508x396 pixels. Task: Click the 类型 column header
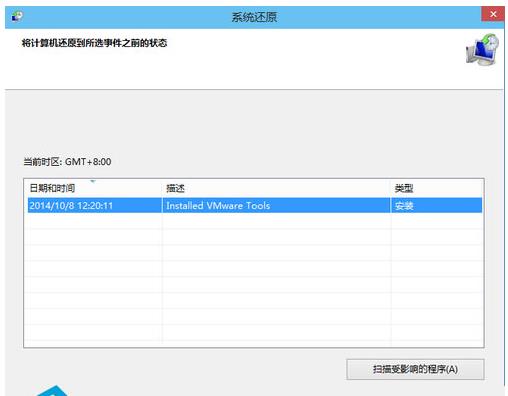pos(437,188)
